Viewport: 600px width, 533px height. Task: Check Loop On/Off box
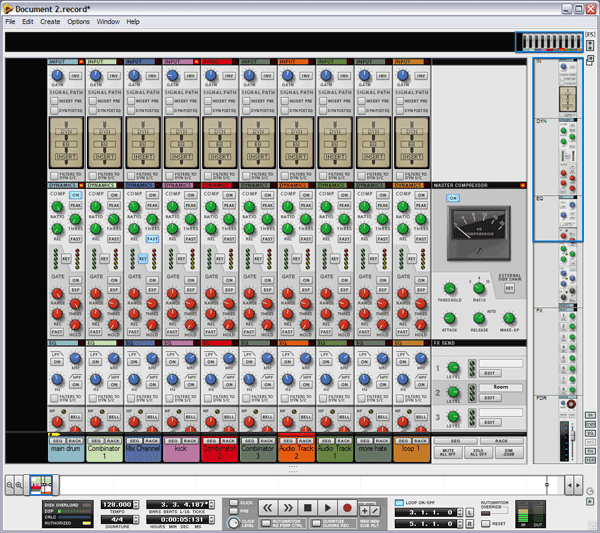pyautogui.click(x=397, y=501)
